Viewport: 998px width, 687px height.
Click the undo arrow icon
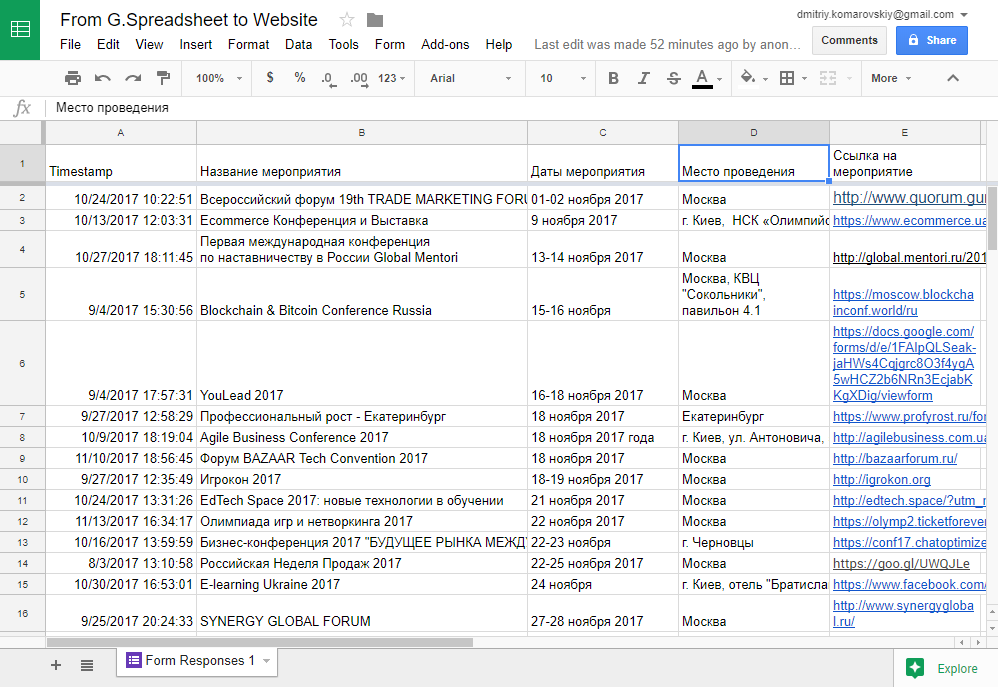pyautogui.click(x=103, y=78)
